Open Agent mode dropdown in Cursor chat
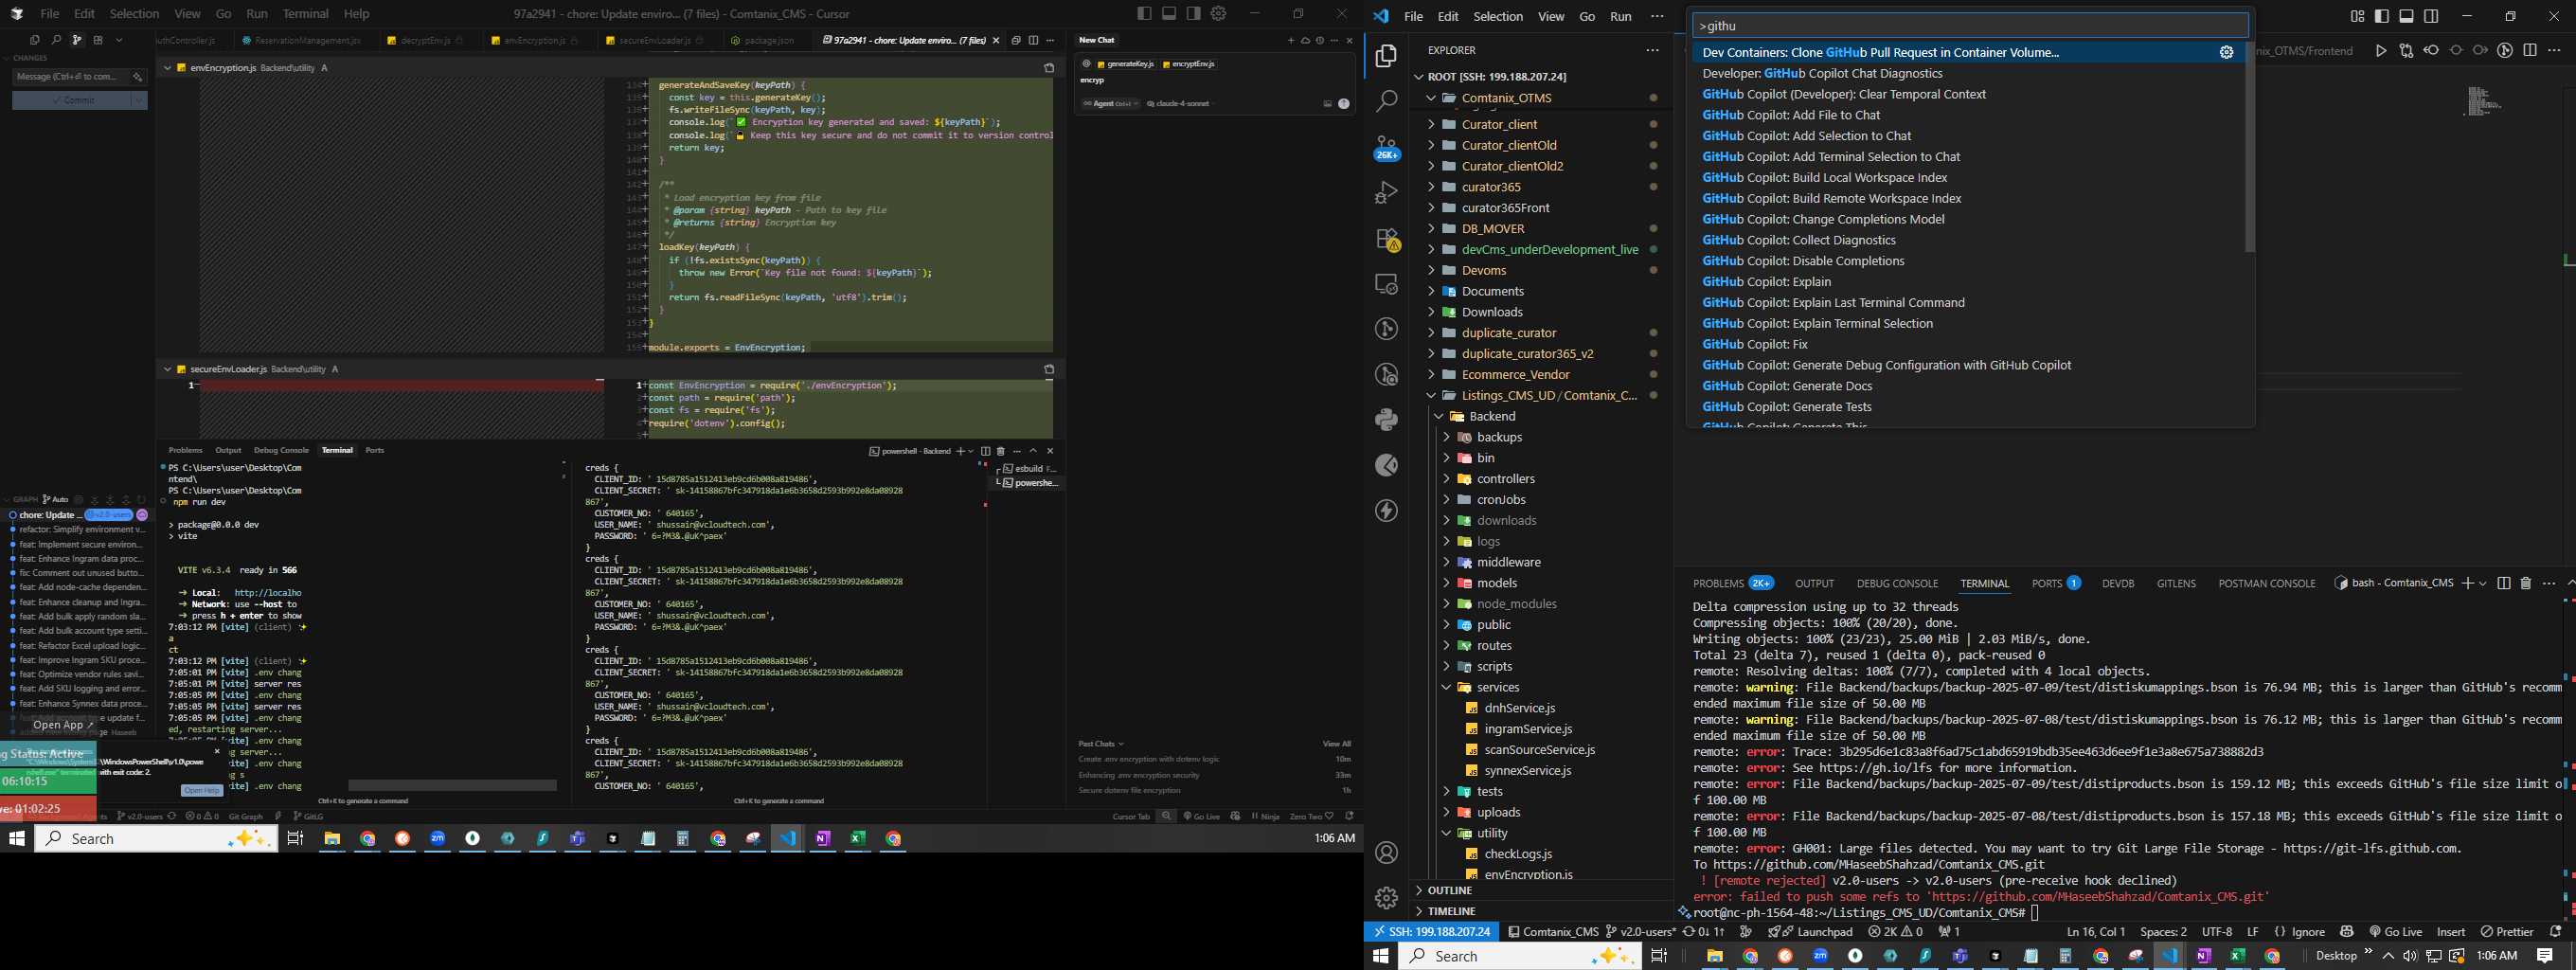Screen dimensions: 2576x970 [x=1110, y=104]
